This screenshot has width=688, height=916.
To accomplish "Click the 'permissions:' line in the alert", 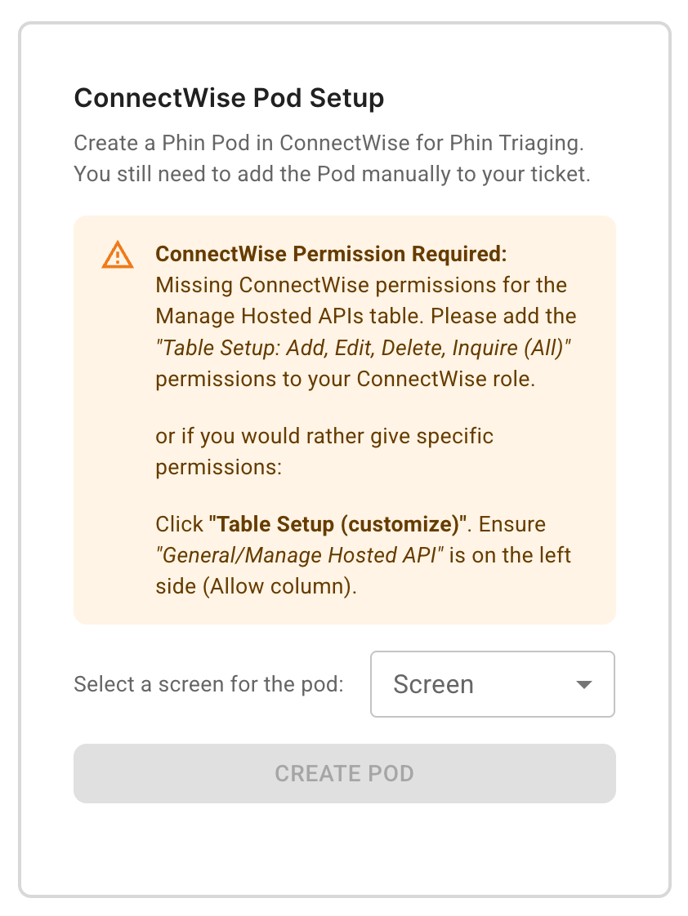I will [x=219, y=467].
